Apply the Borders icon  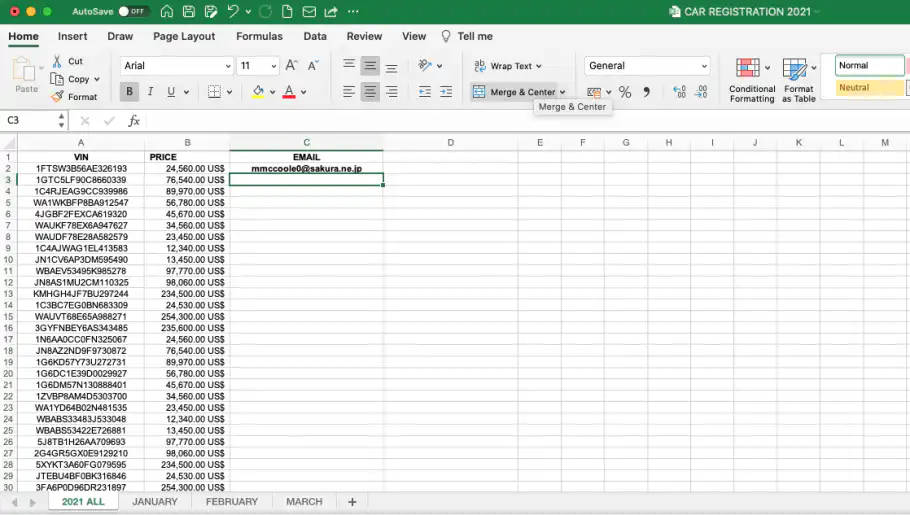[214, 92]
